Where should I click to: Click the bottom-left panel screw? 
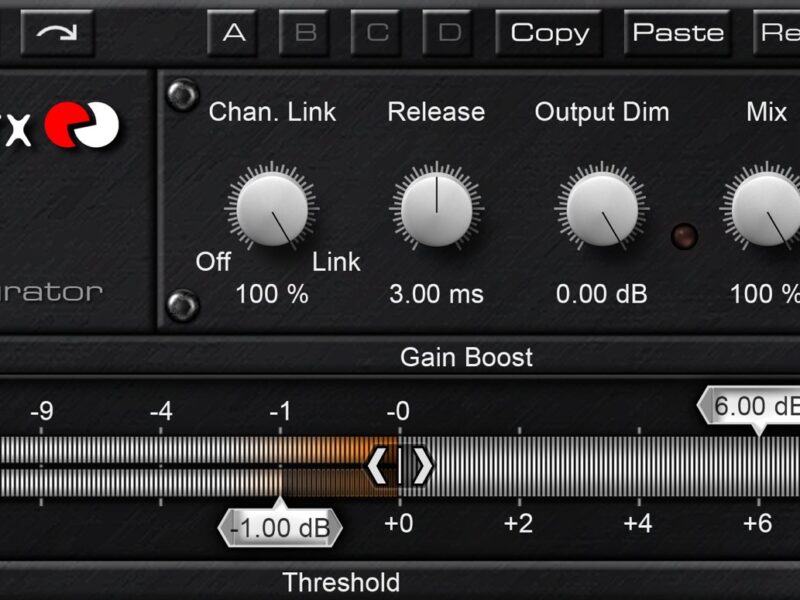click(182, 305)
